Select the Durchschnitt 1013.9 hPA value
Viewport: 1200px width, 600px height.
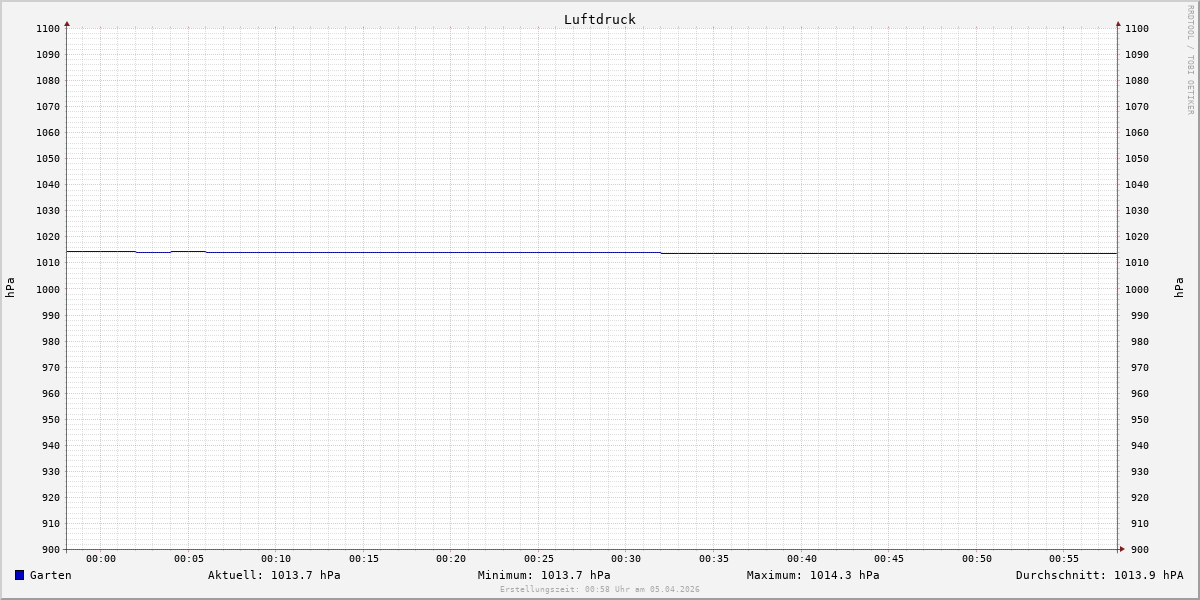pyautogui.click(x=1099, y=575)
